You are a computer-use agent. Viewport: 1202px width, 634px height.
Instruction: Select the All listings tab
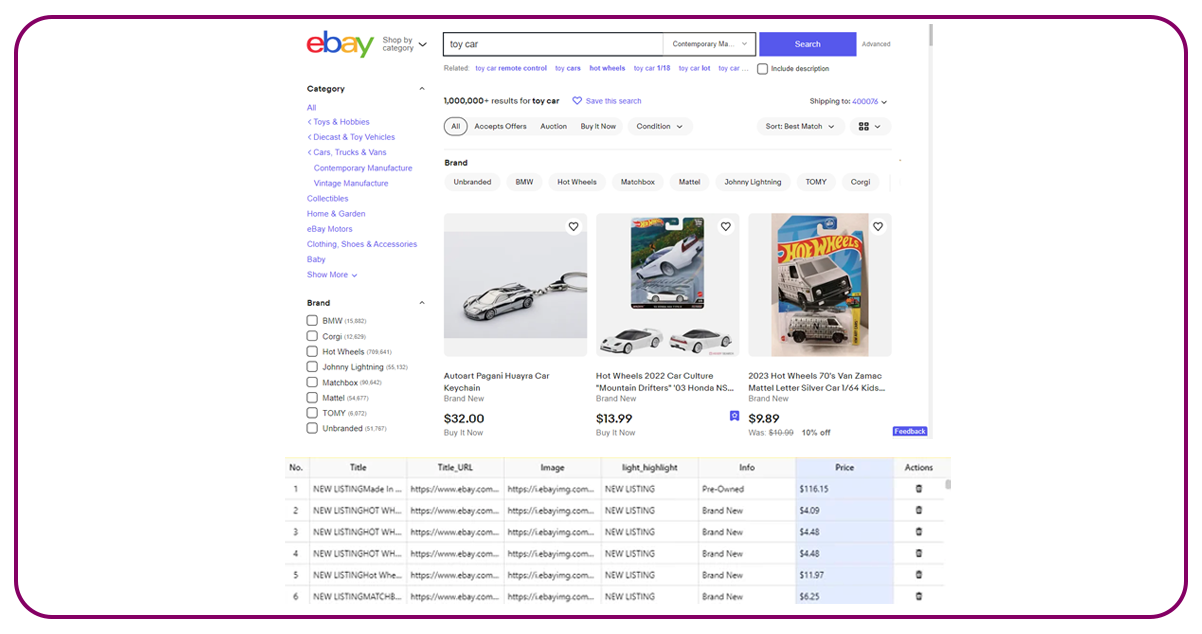coord(455,126)
